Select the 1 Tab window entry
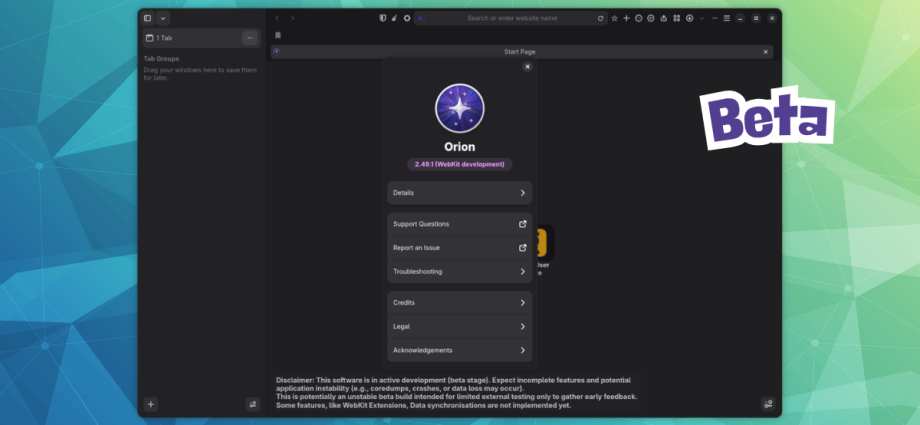 [x=202, y=38]
